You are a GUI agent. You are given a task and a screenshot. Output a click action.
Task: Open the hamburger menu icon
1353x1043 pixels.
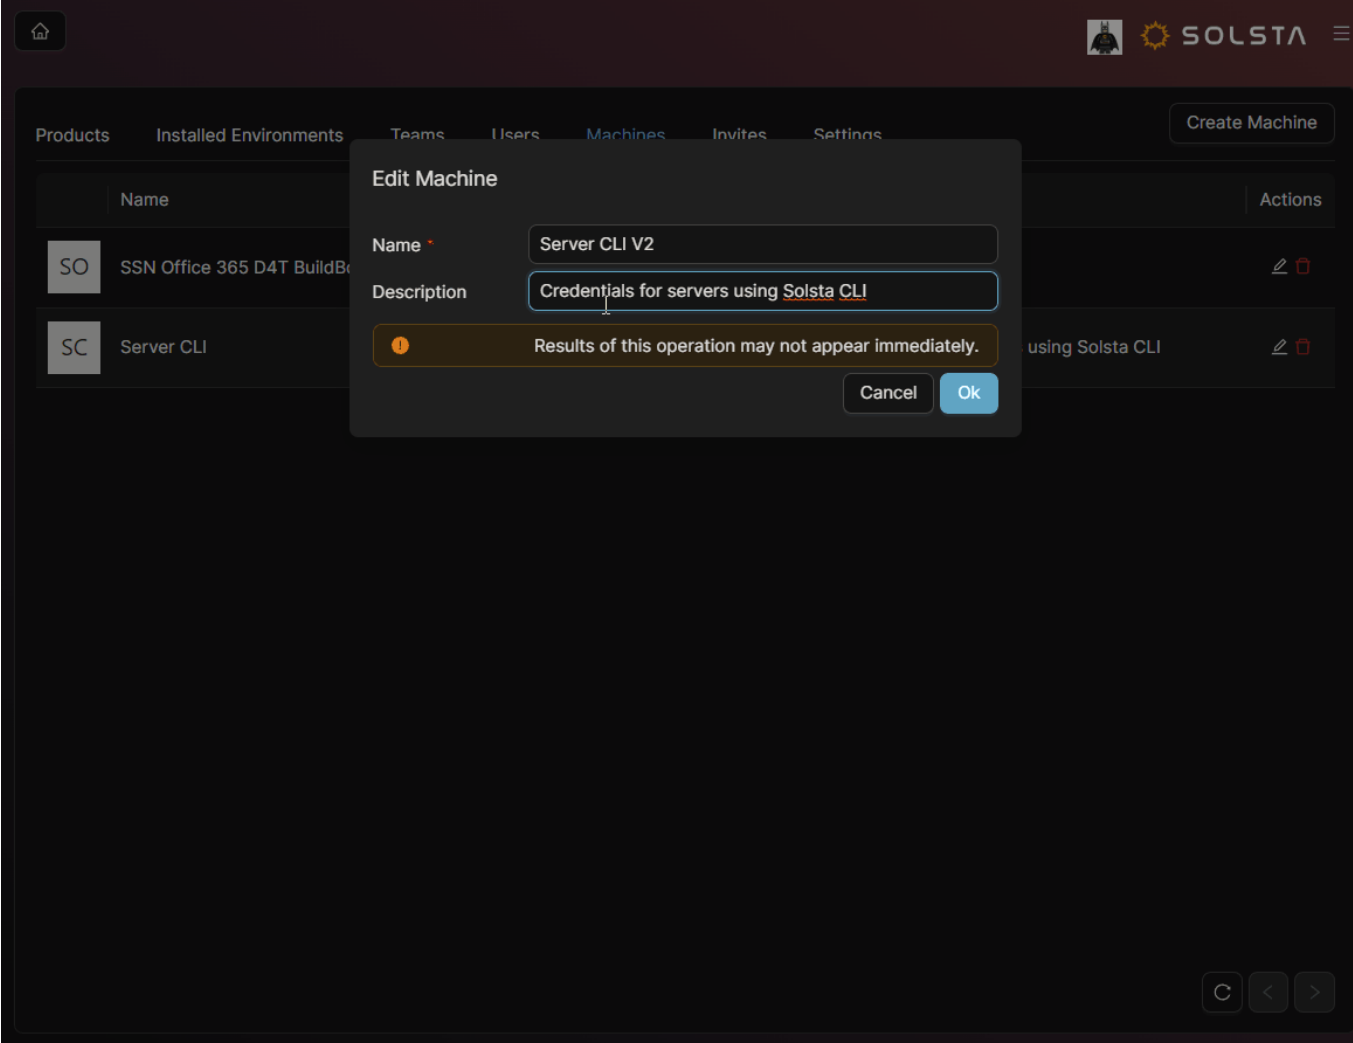tap(1341, 34)
